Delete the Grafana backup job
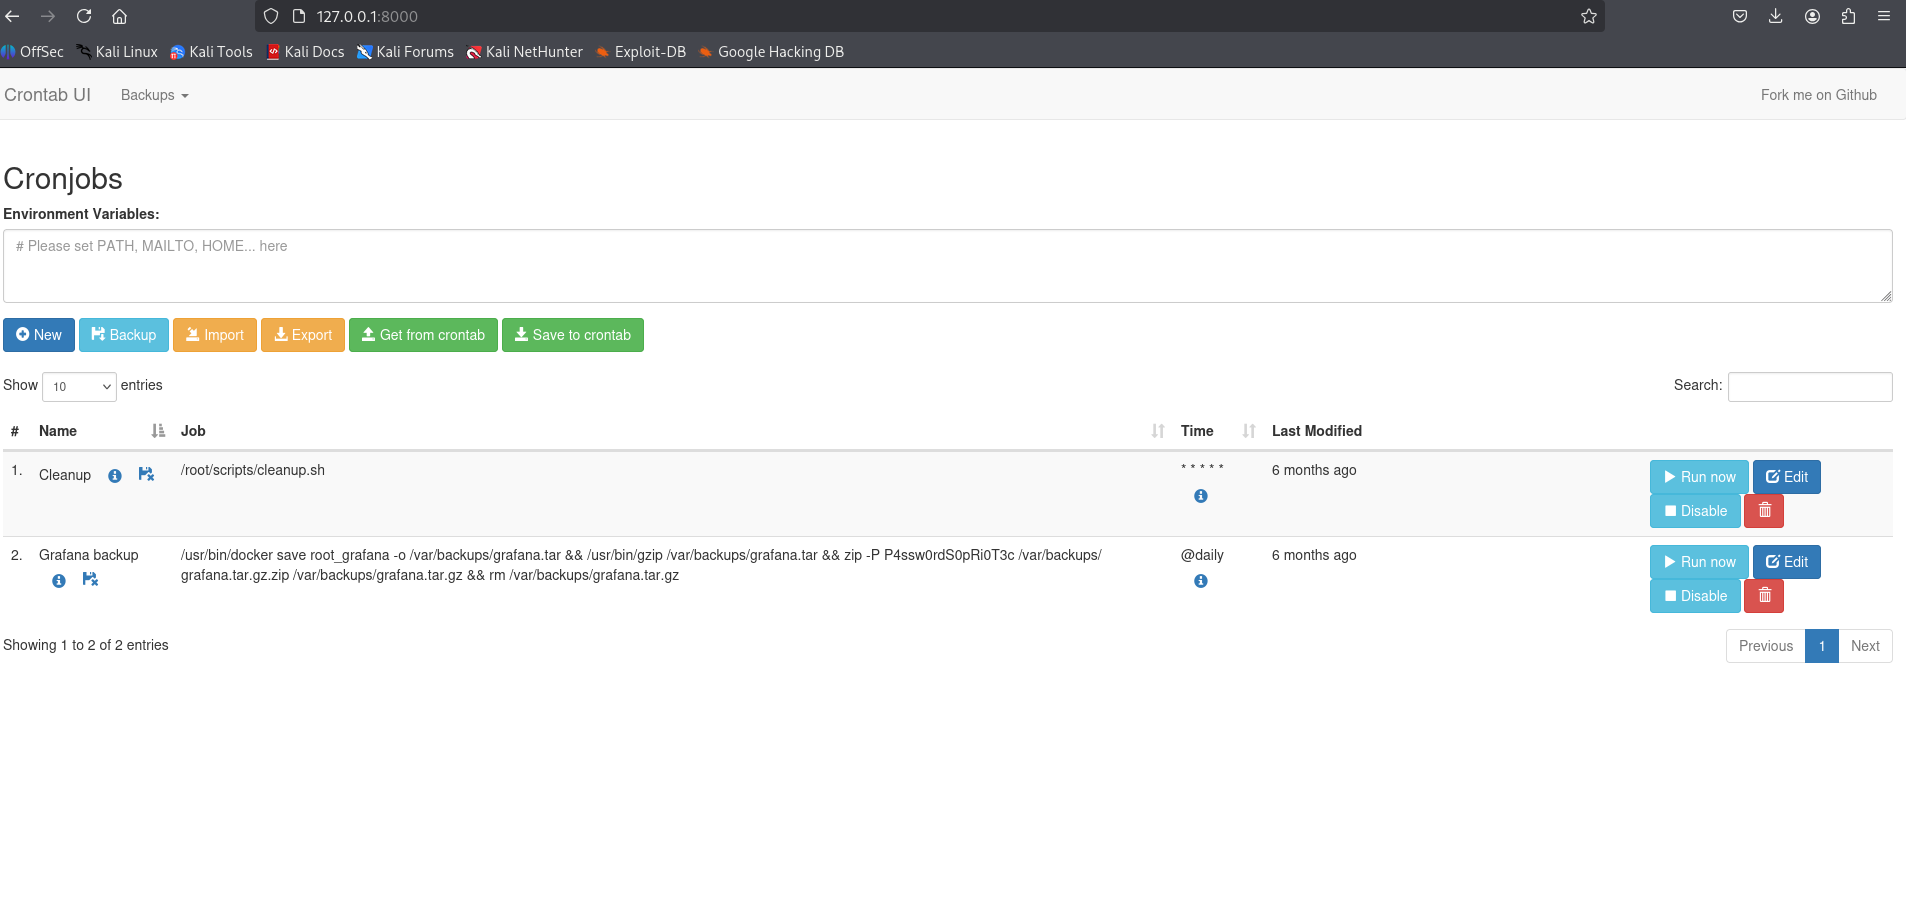The image size is (1906, 910). [x=1764, y=596]
